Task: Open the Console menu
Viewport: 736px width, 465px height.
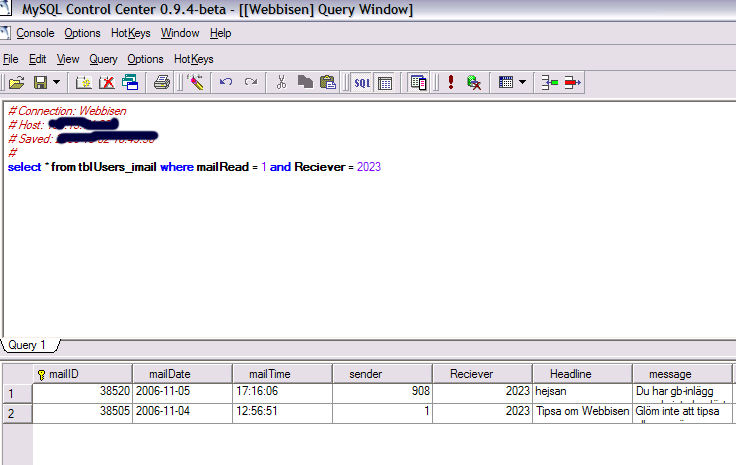Action: (35, 33)
